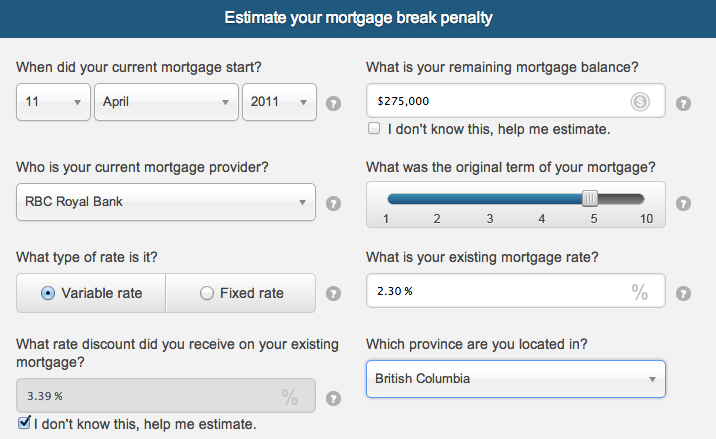Click help icon beside mortgage start date
716x439 pixels.
pos(333,104)
